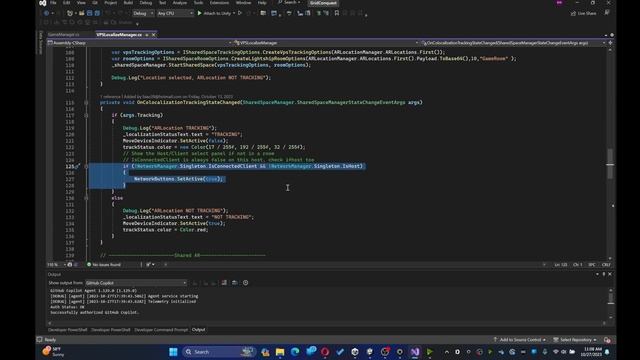Collapse the if (args.Tracking) block outline
Screen dimensions: 640x360
pyautogui.click(x=86, y=116)
